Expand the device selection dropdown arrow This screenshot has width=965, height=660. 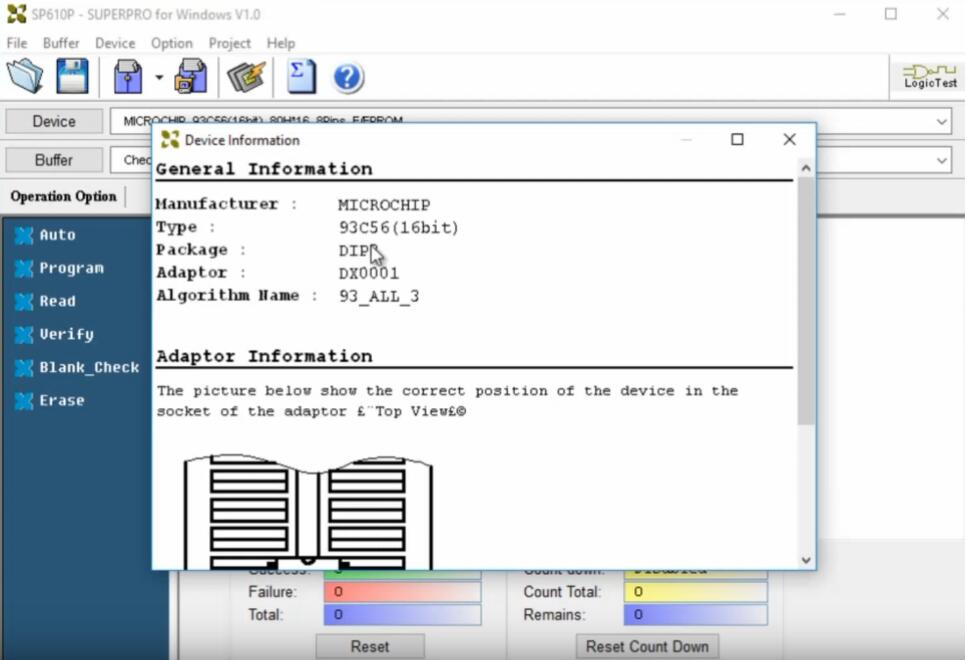tap(942, 121)
